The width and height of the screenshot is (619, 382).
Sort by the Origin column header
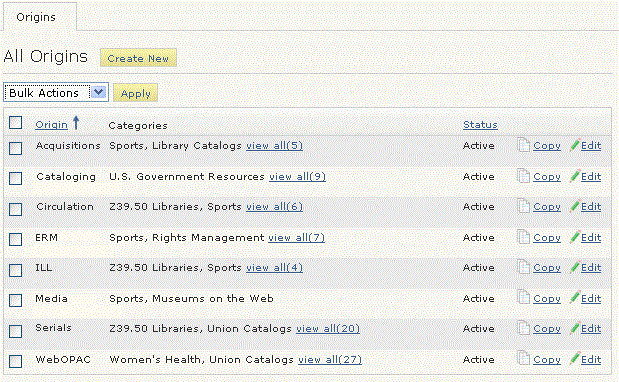[51, 125]
